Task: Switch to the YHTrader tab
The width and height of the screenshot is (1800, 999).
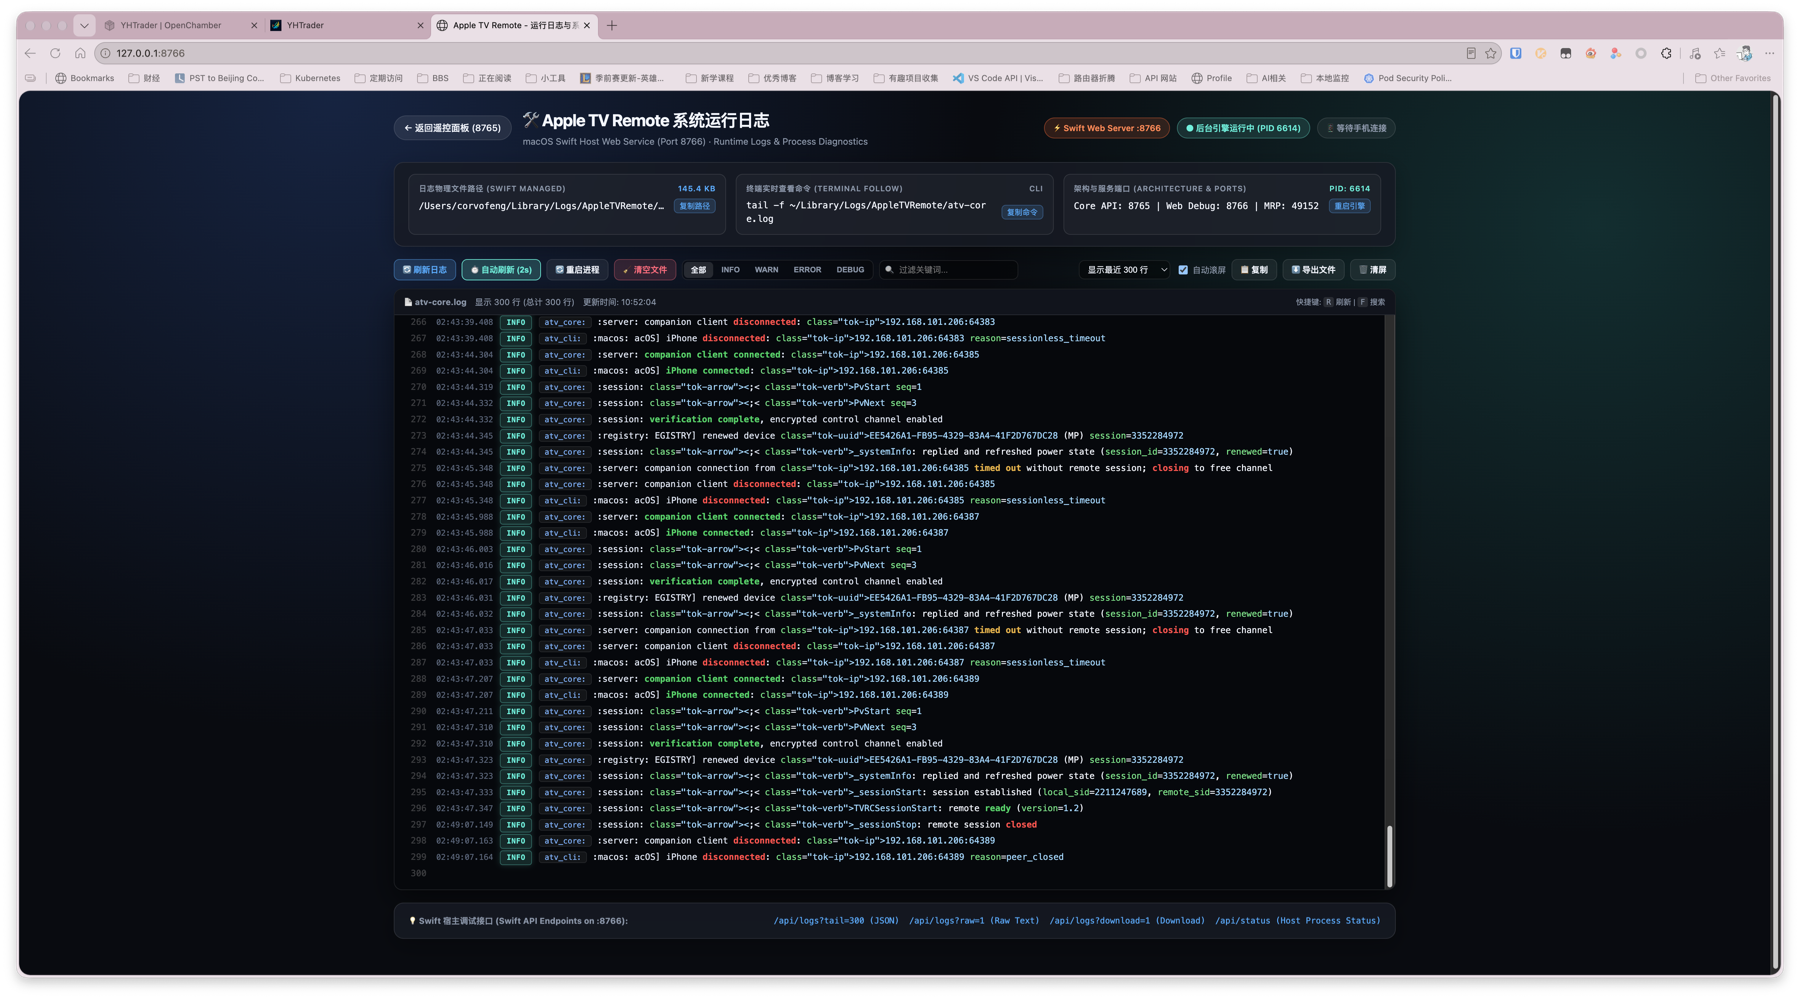Action: 345,25
